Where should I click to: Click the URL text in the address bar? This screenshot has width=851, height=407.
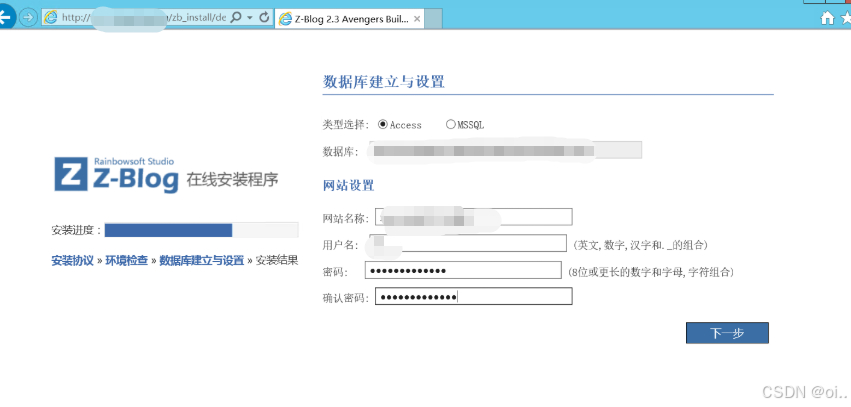[x=144, y=17]
